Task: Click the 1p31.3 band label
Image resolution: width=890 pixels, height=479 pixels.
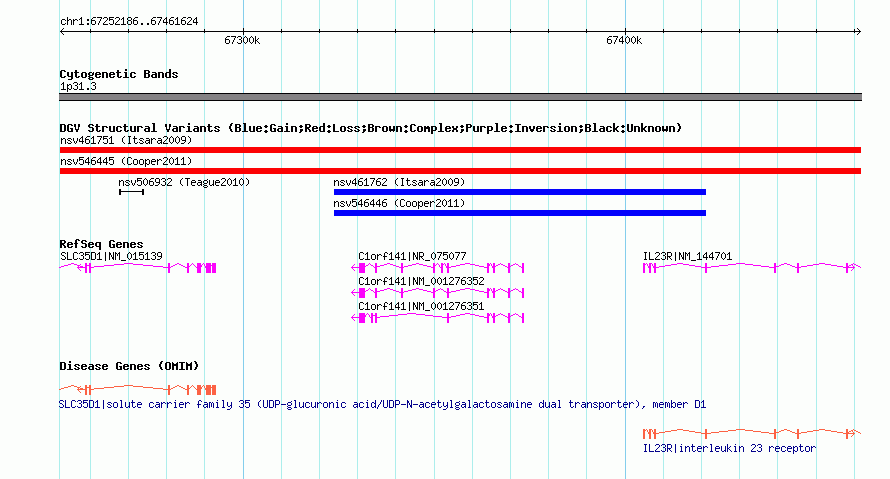Action: (x=78, y=86)
